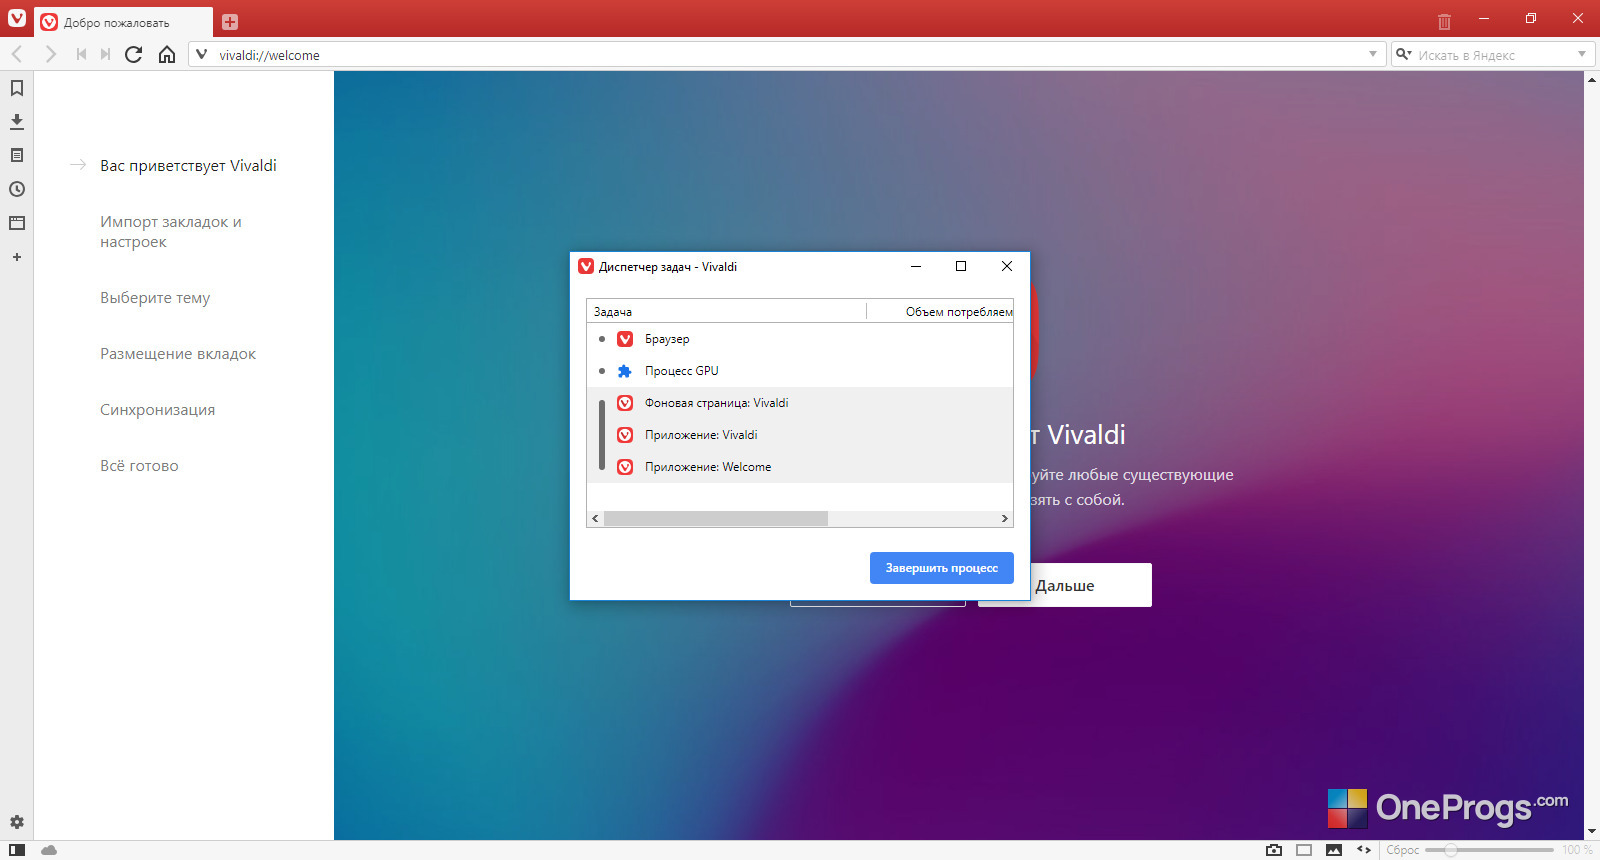Open the tab tiling options icon
Screen dimensions: 1600x860
tap(1304, 850)
